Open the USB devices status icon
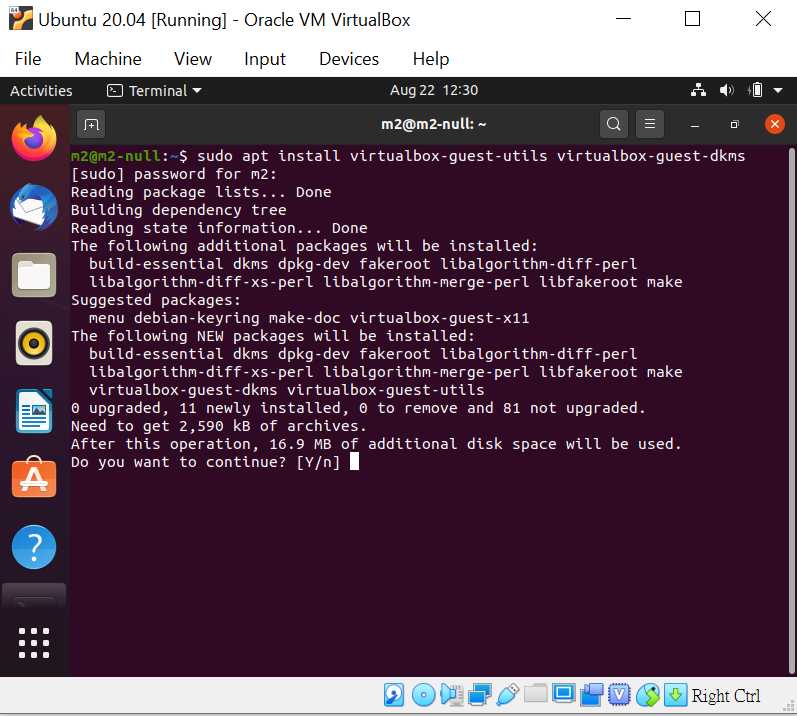Screen dimensions: 797x716 (507, 695)
